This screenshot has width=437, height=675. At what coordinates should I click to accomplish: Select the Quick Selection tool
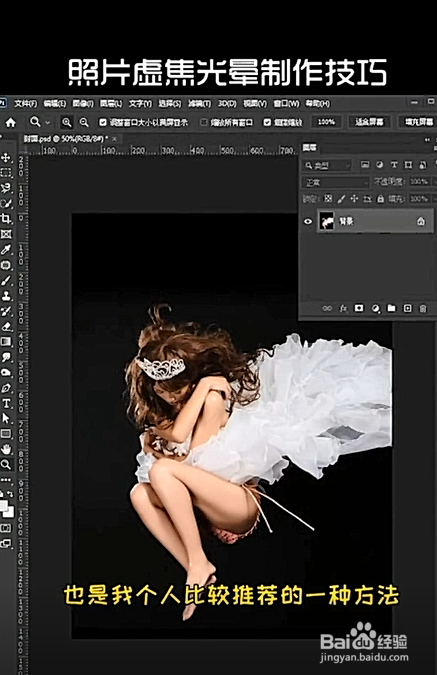pyautogui.click(x=6, y=204)
